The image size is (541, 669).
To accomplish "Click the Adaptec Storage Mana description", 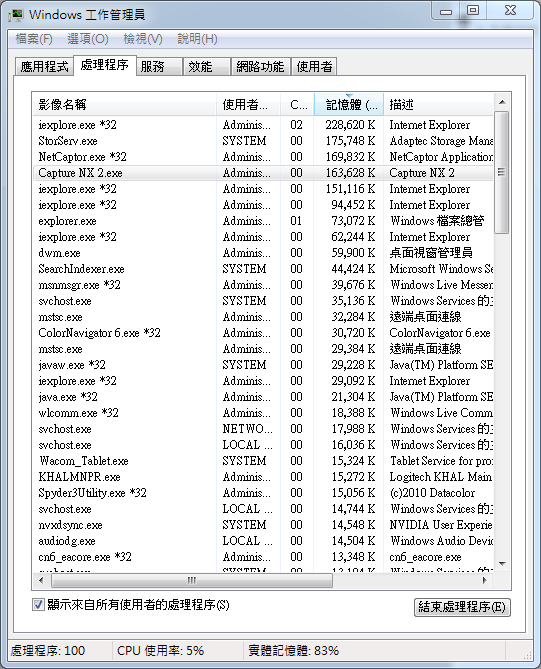I will click(x=441, y=141).
